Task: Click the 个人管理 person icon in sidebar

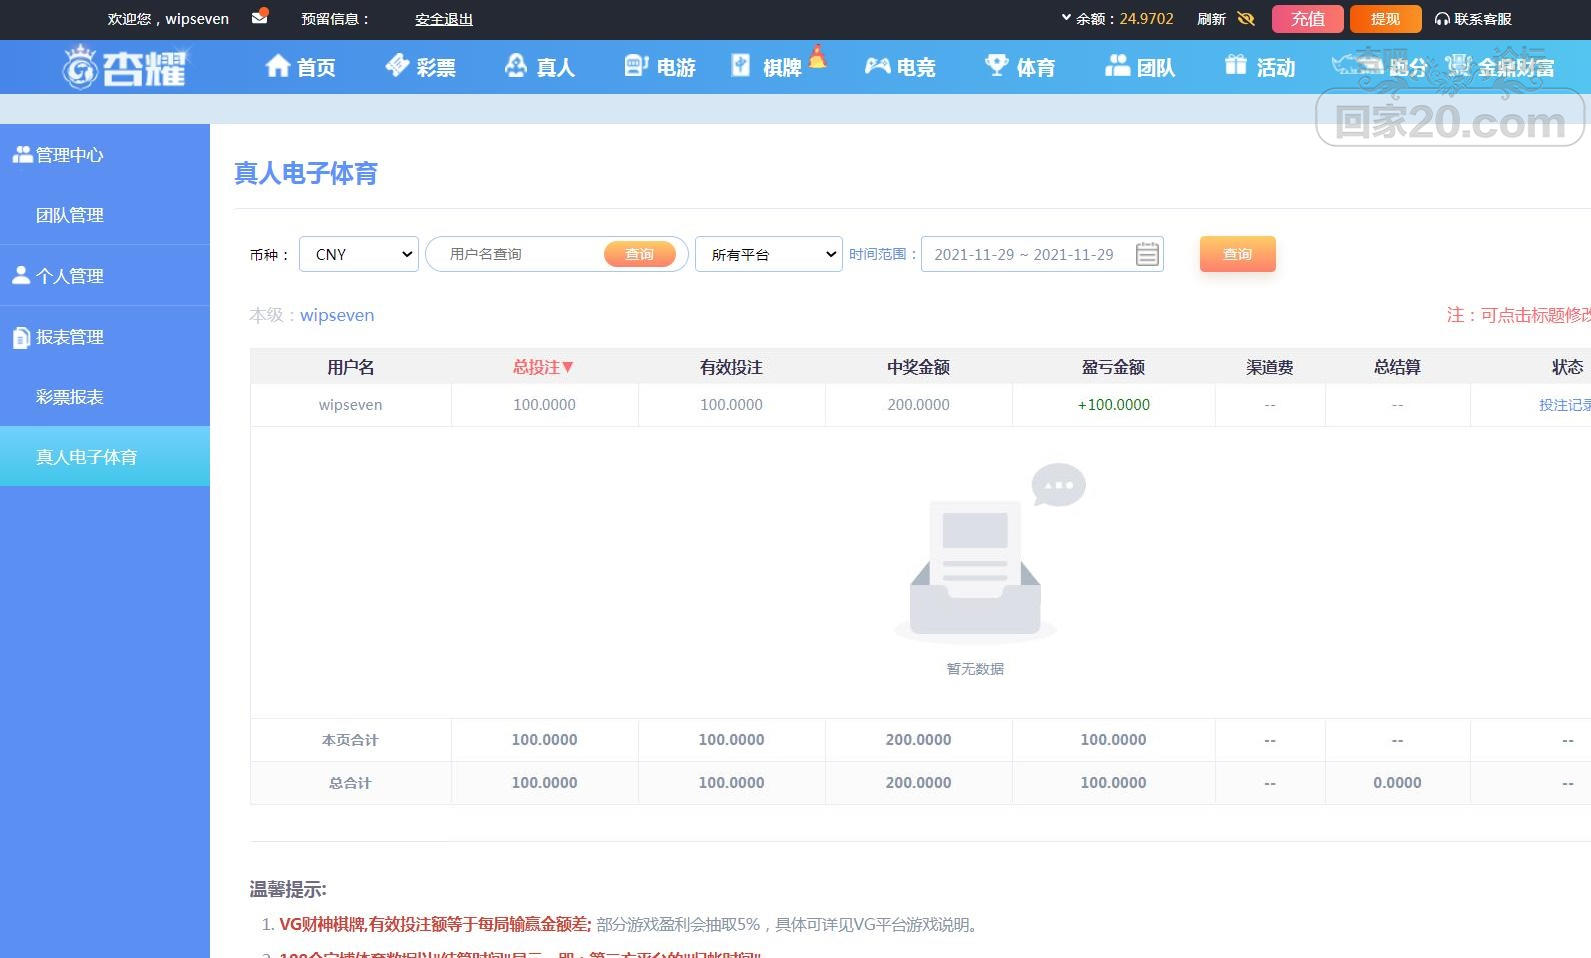Action: click(x=22, y=276)
